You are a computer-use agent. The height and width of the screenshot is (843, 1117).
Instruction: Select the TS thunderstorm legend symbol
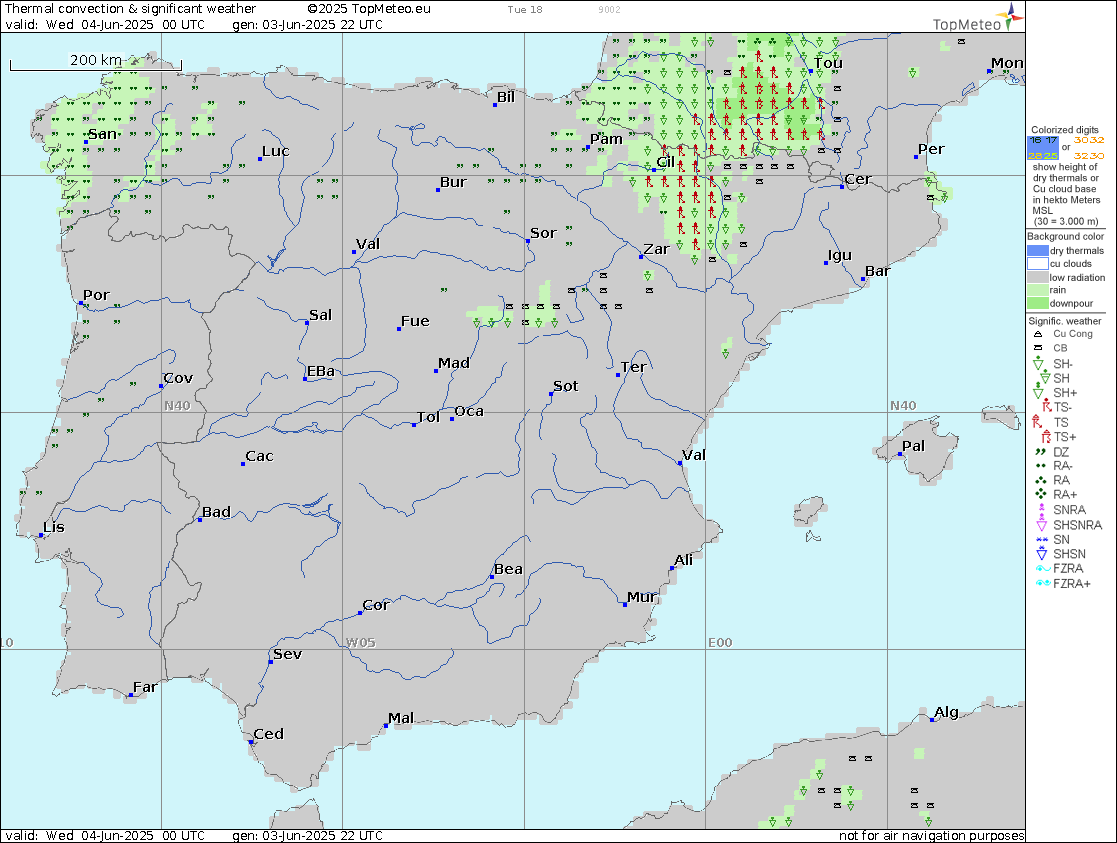click(1037, 422)
